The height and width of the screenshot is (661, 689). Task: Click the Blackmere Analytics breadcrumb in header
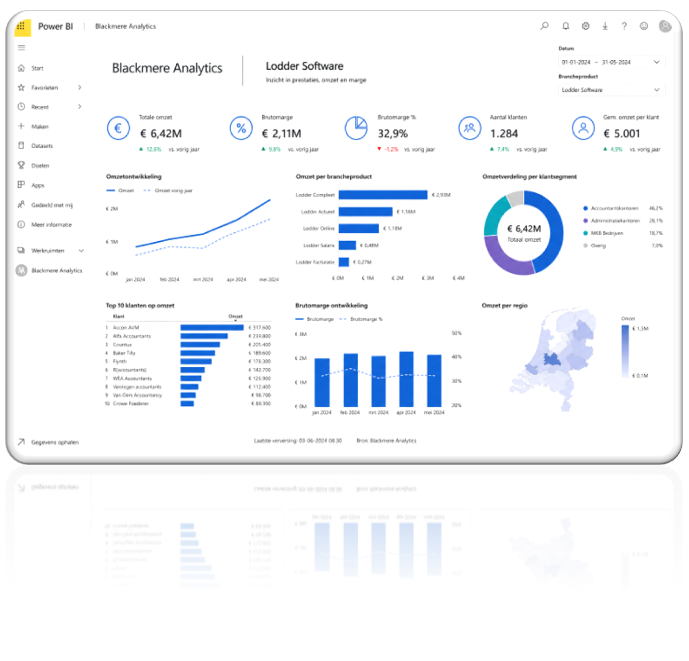[x=125, y=26]
